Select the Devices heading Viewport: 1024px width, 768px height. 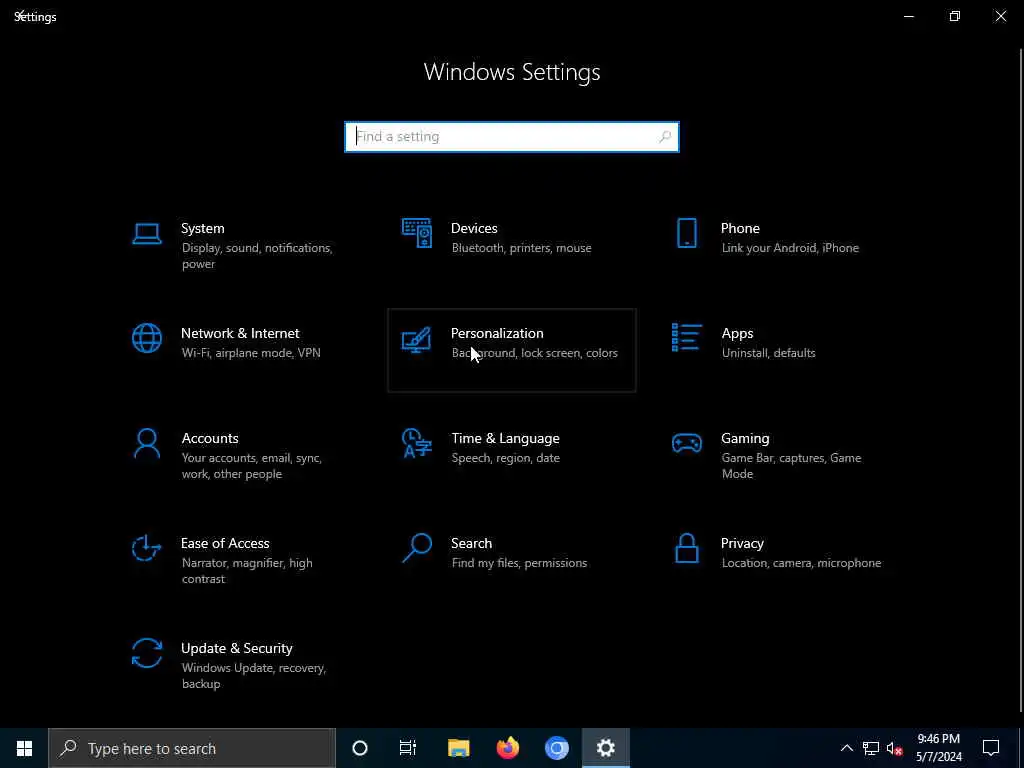(474, 228)
